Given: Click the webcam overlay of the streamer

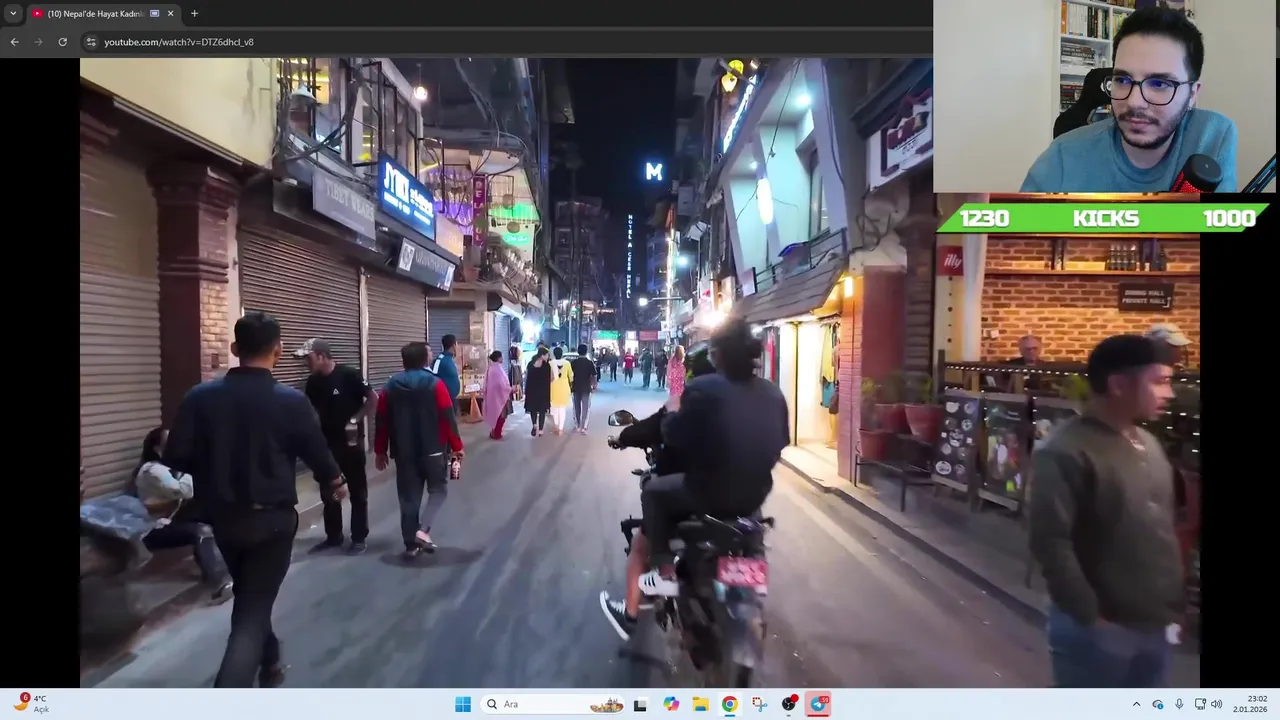Looking at the screenshot, I should pyautogui.click(x=1106, y=96).
